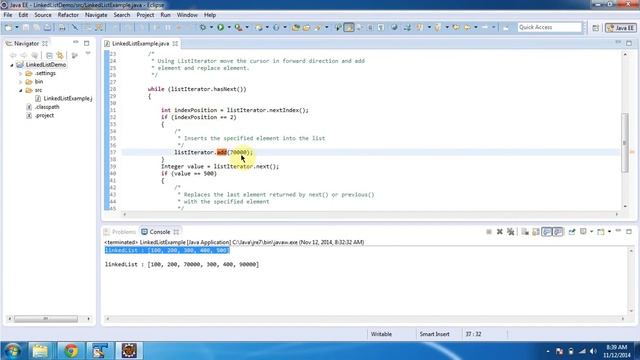
Task: Open the Source menu
Action: tap(43, 15)
